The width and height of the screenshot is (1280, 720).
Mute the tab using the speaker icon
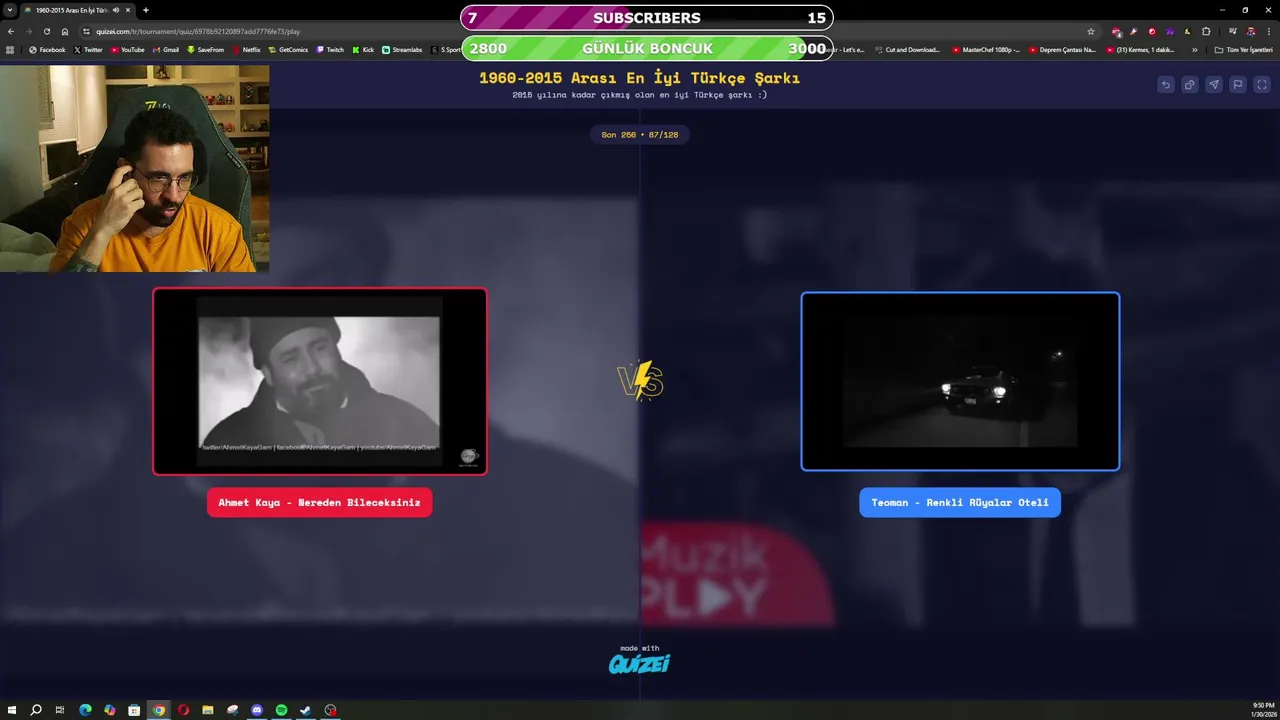tap(116, 10)
